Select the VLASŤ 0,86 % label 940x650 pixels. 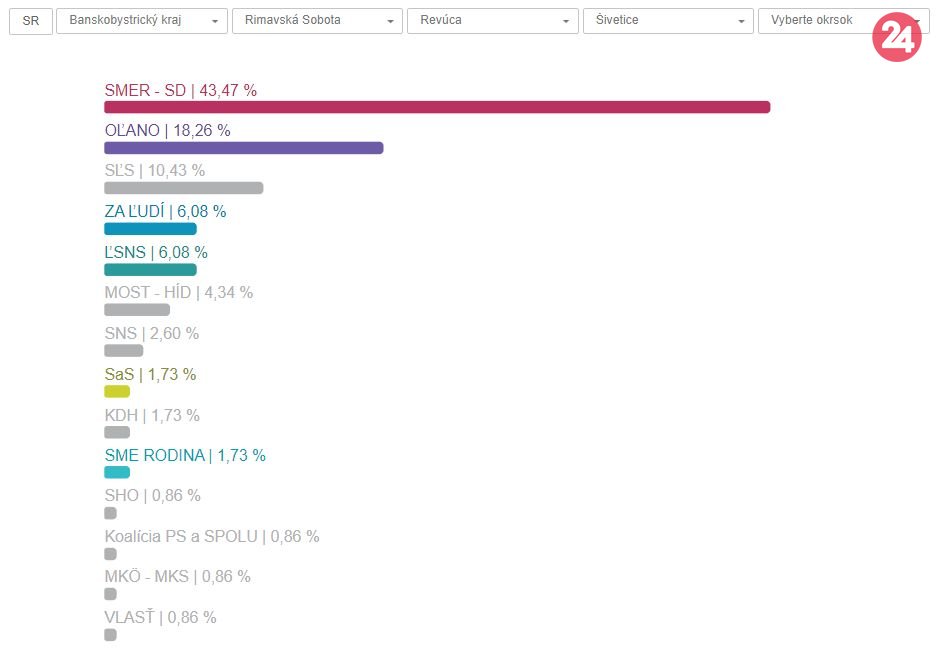point(160,617)
